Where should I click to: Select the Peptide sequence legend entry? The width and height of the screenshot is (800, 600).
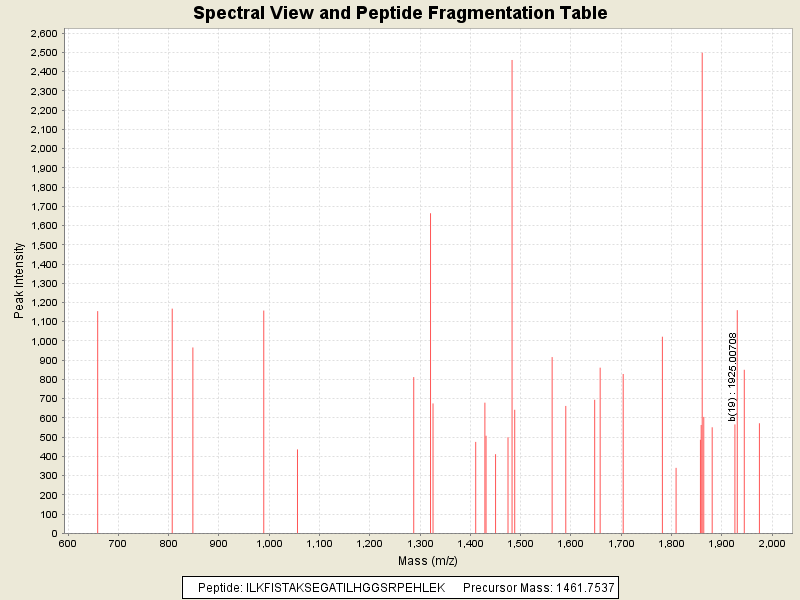pos(320,587)
